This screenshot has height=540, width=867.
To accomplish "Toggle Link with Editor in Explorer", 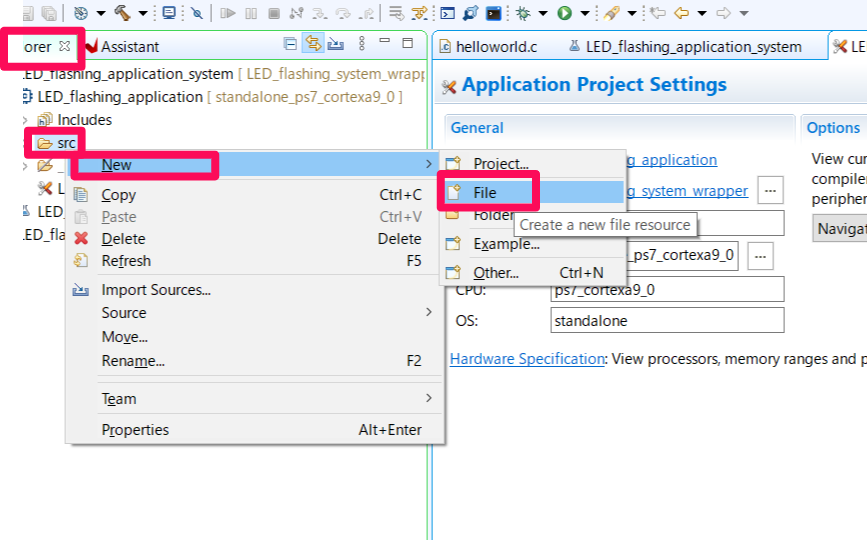I will pos(313,43).
